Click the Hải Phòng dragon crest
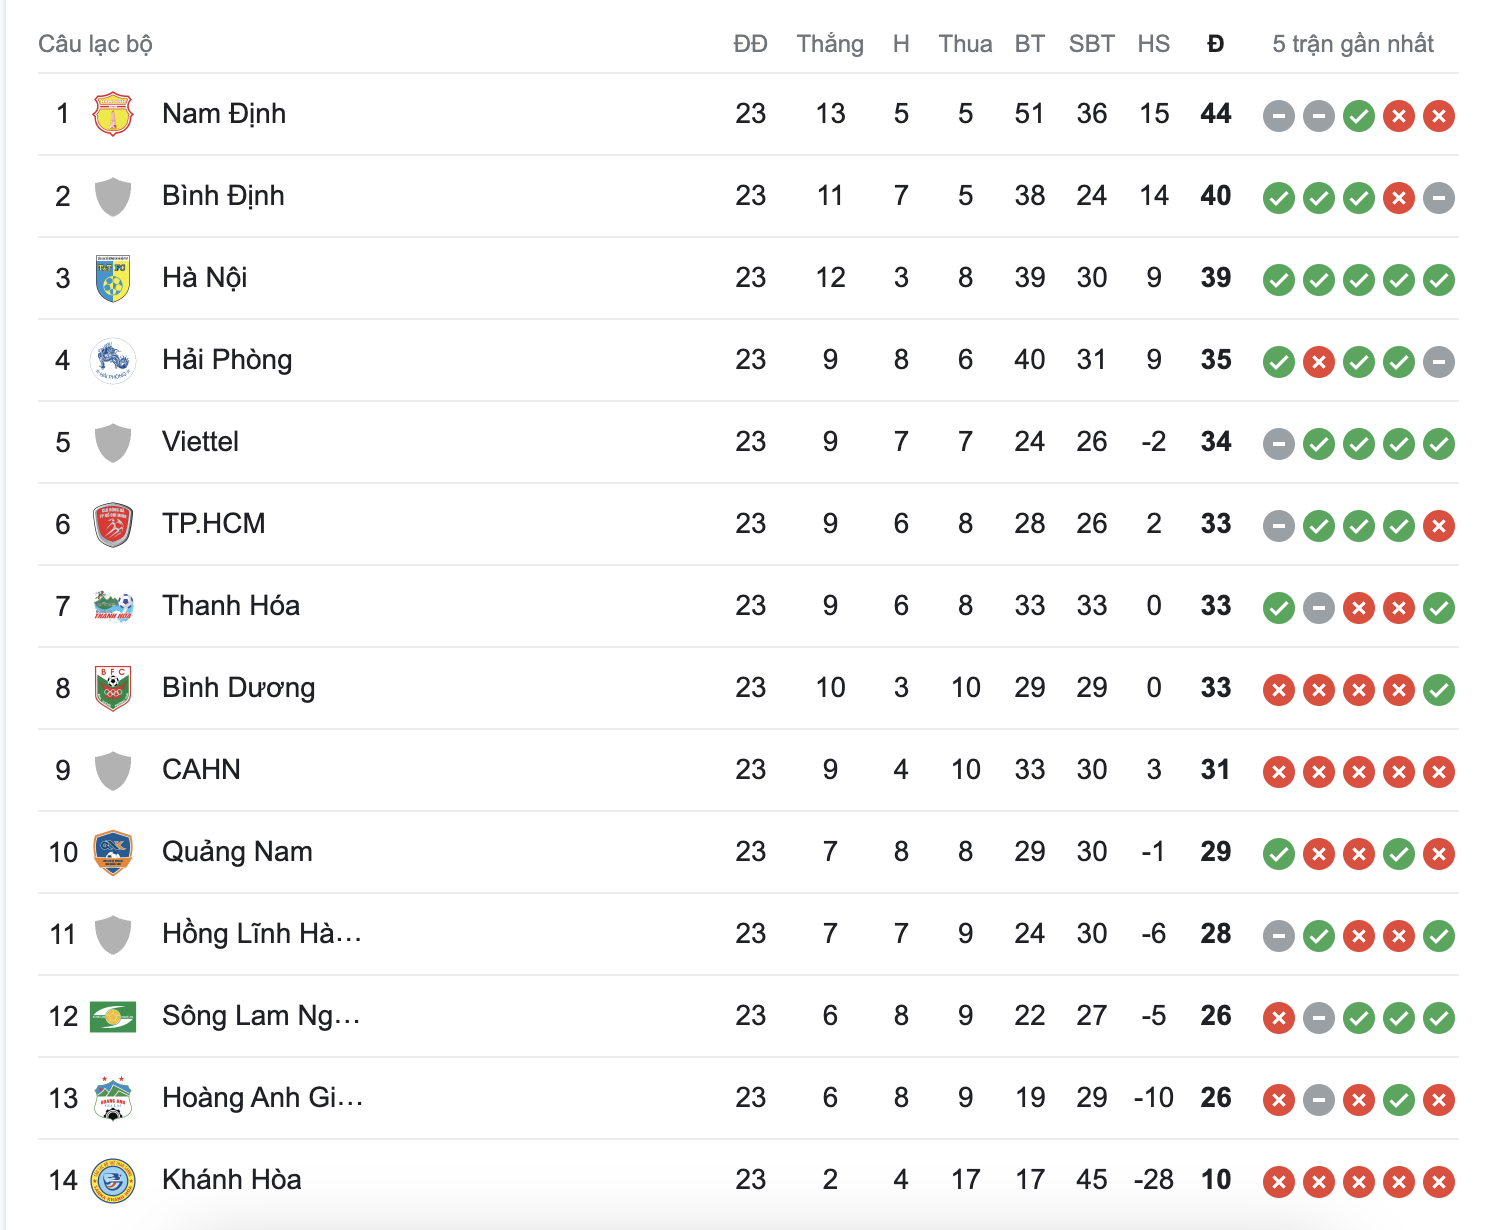Image resolution: width=1510 pixels, height=1230 pixels. (x=113, y=361)
